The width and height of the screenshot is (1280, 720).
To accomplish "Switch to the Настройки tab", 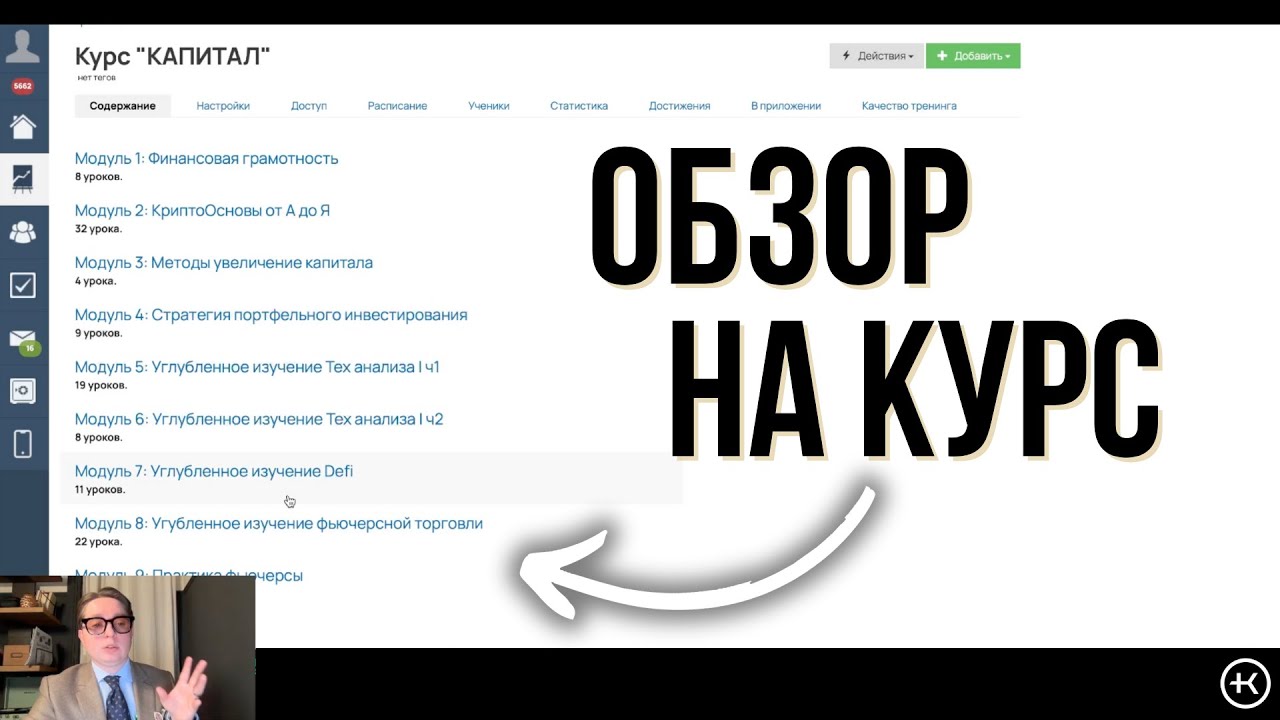I will pyautogui.click(x=223, y=106).
